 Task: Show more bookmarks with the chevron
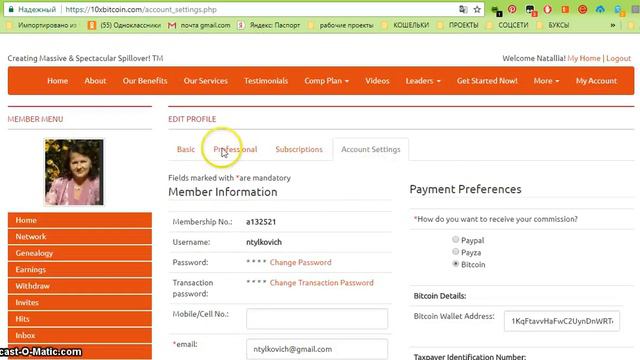tap(613, 25)
